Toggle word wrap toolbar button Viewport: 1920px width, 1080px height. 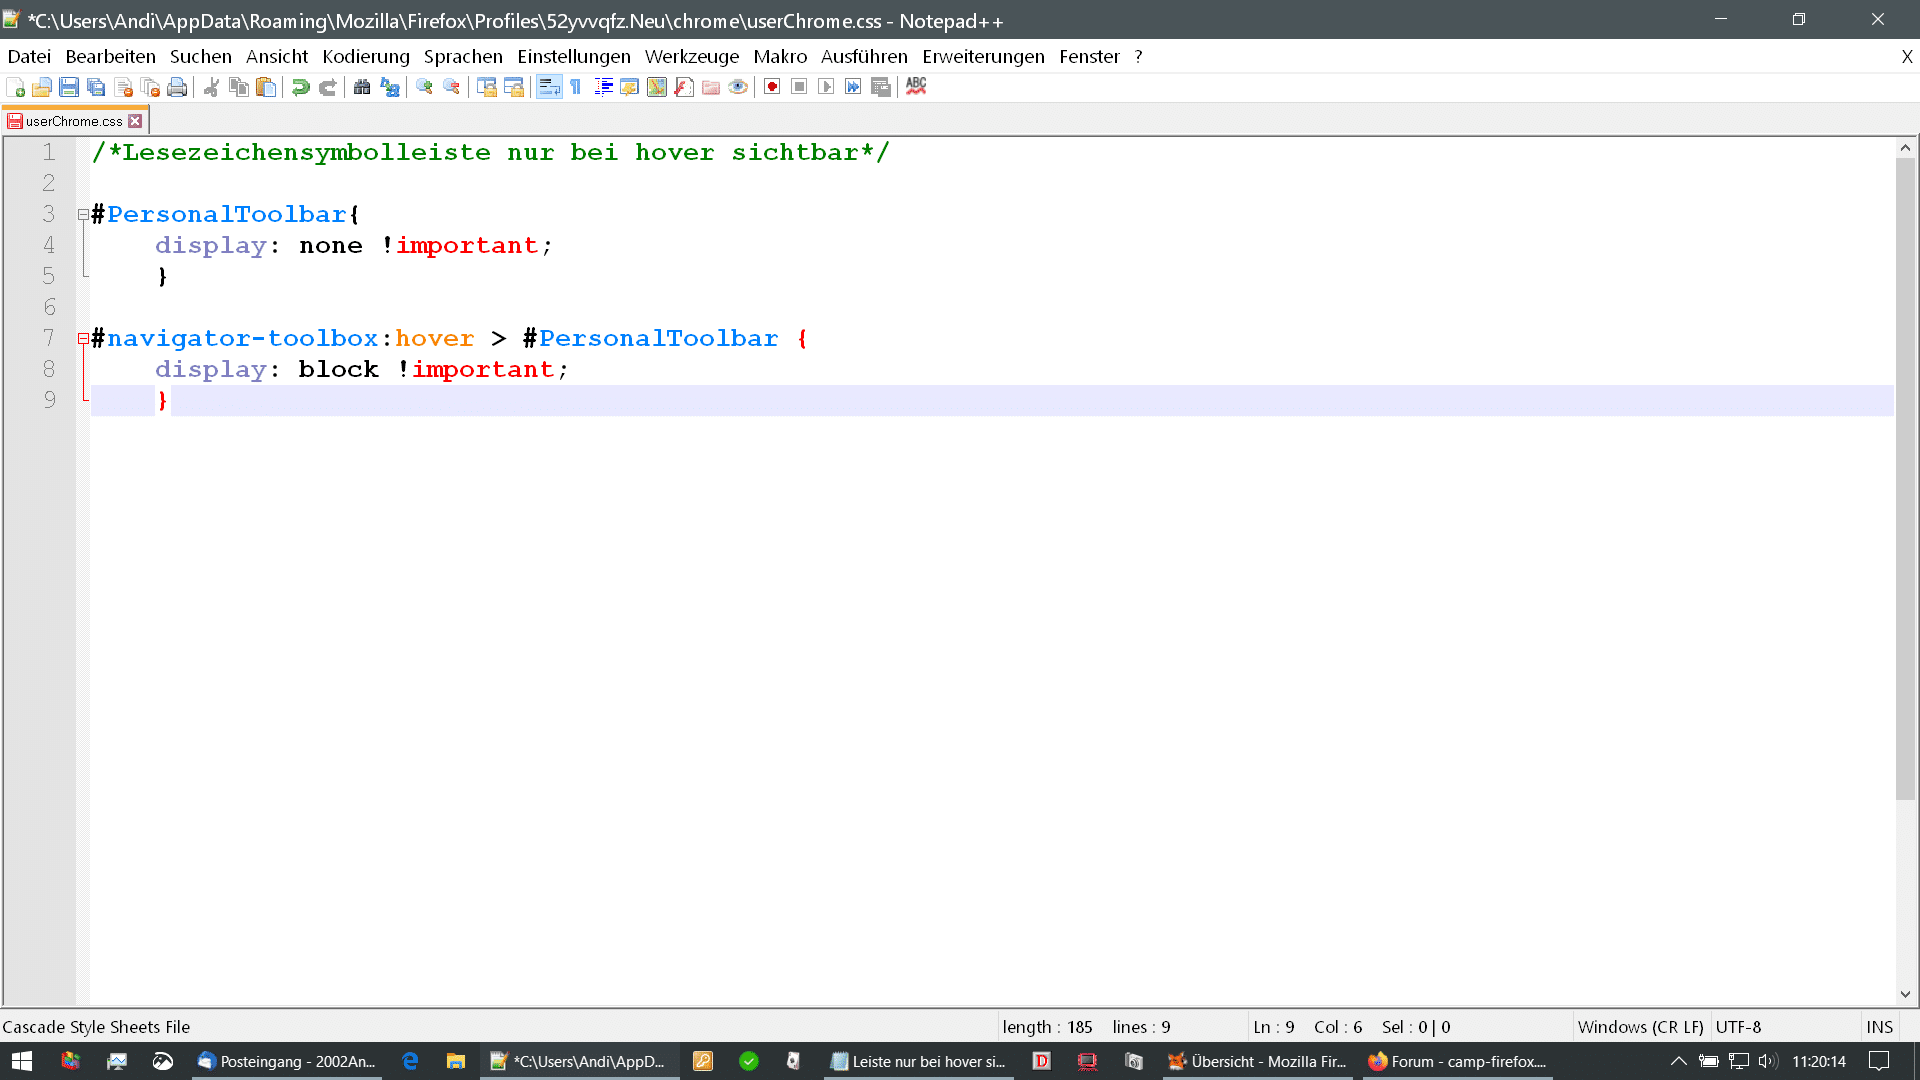[549, 87]
